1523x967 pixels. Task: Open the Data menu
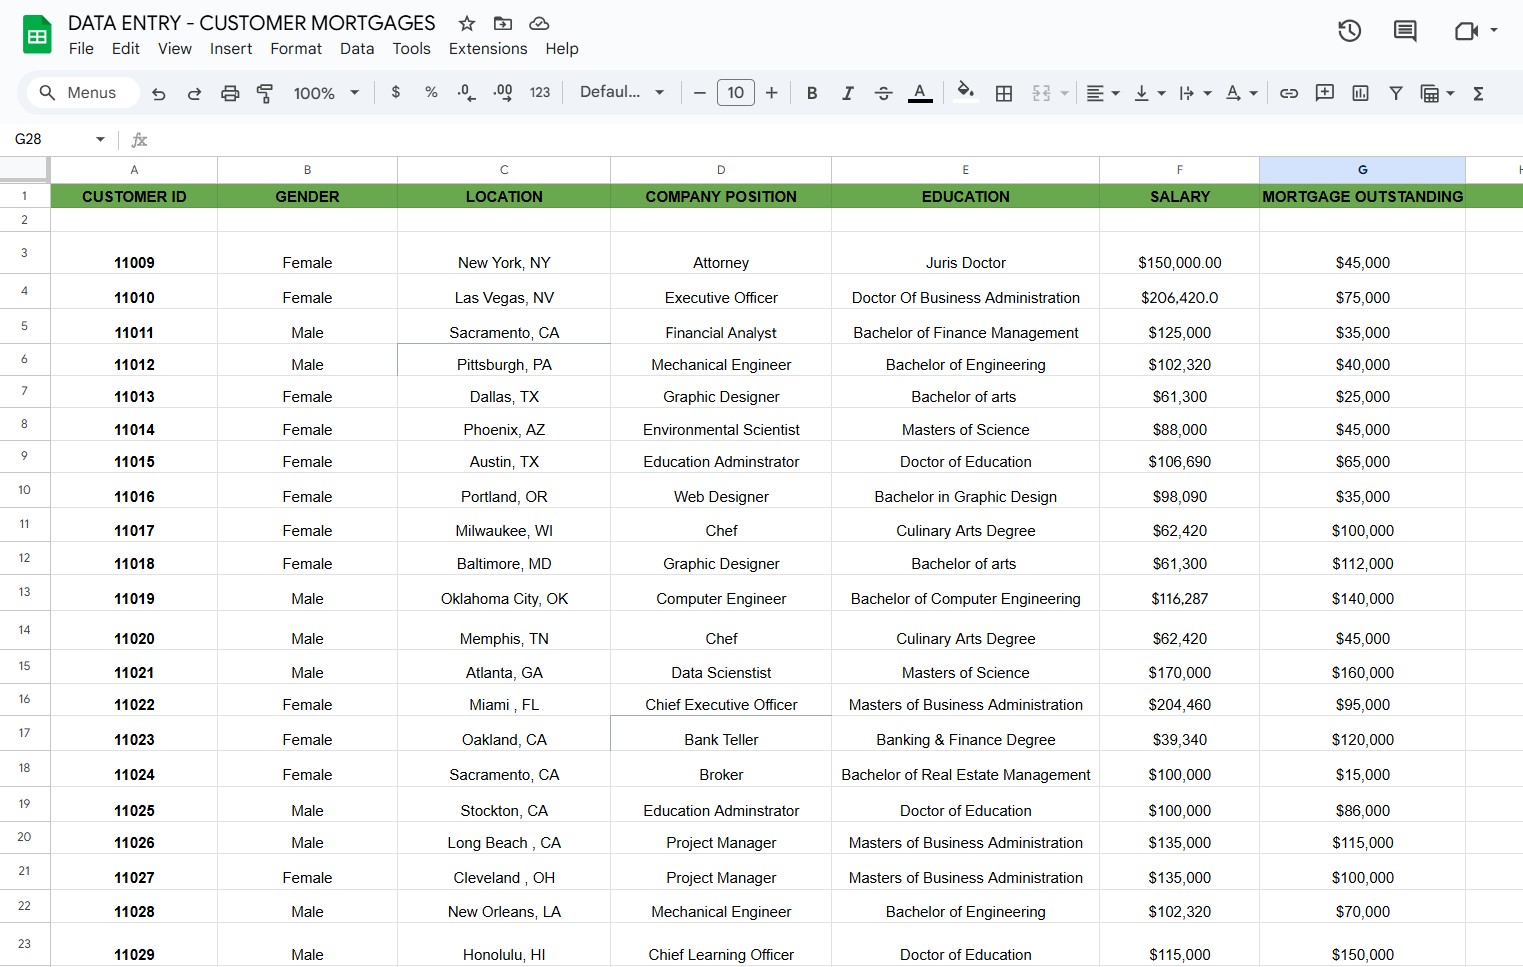pos(357,49)
